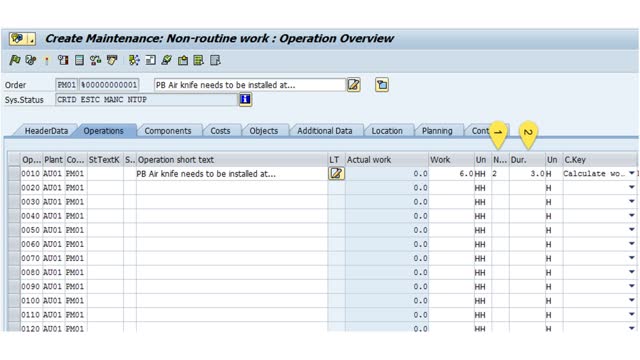Image resolution: width=640 pixels, height=360 pixels.
Task: Click the yellow-blue document icon after order description
Action: pyautogui.click(x=382, y=85)
